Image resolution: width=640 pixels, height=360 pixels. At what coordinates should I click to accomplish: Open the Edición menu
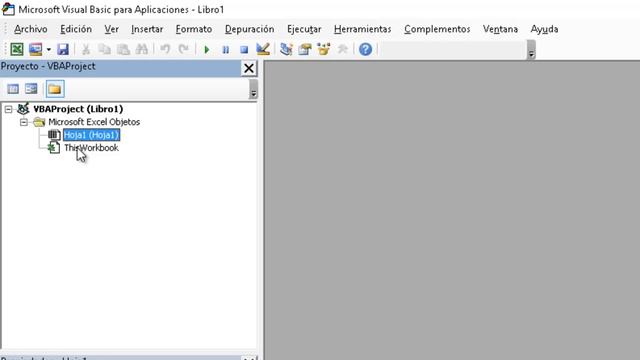[x=76, y=29]
